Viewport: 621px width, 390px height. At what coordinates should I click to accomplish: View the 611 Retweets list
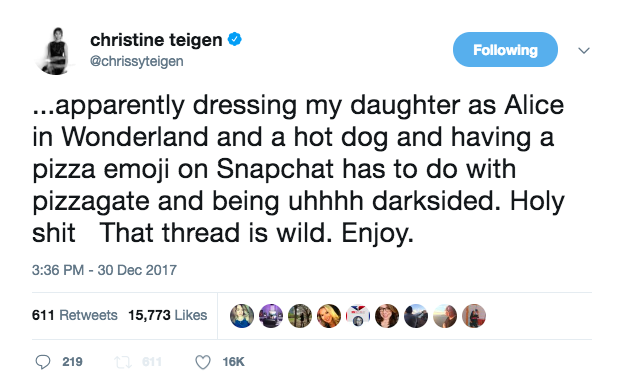[x=74, y=315]
